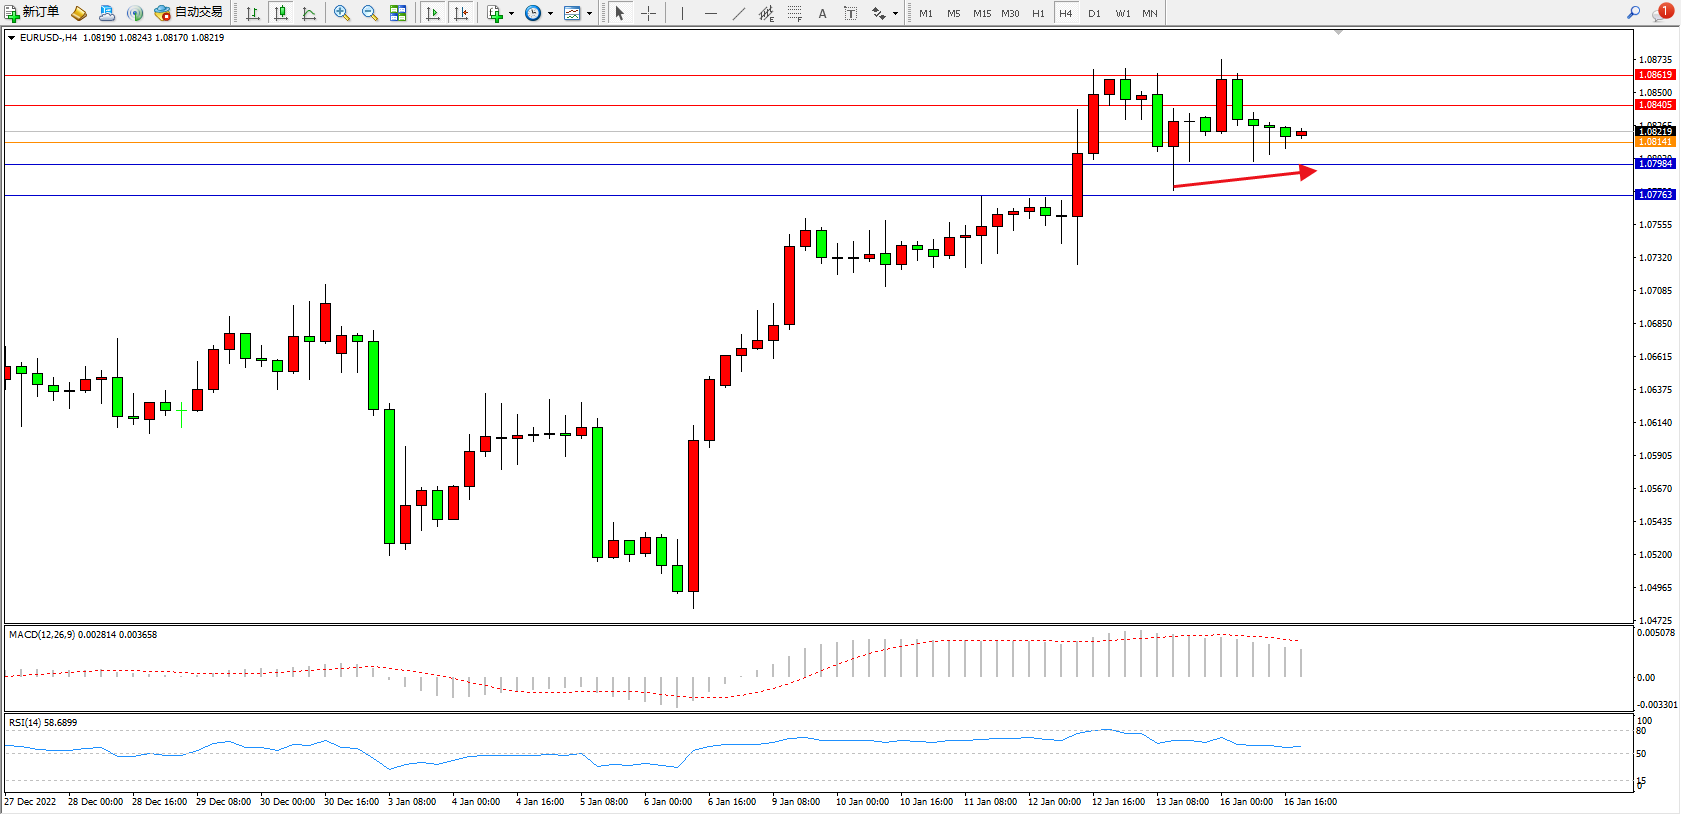Open the chart templates dropdown
Image resolution: width=1681 pixels, height=815 pixels.
tap(577, 13)
